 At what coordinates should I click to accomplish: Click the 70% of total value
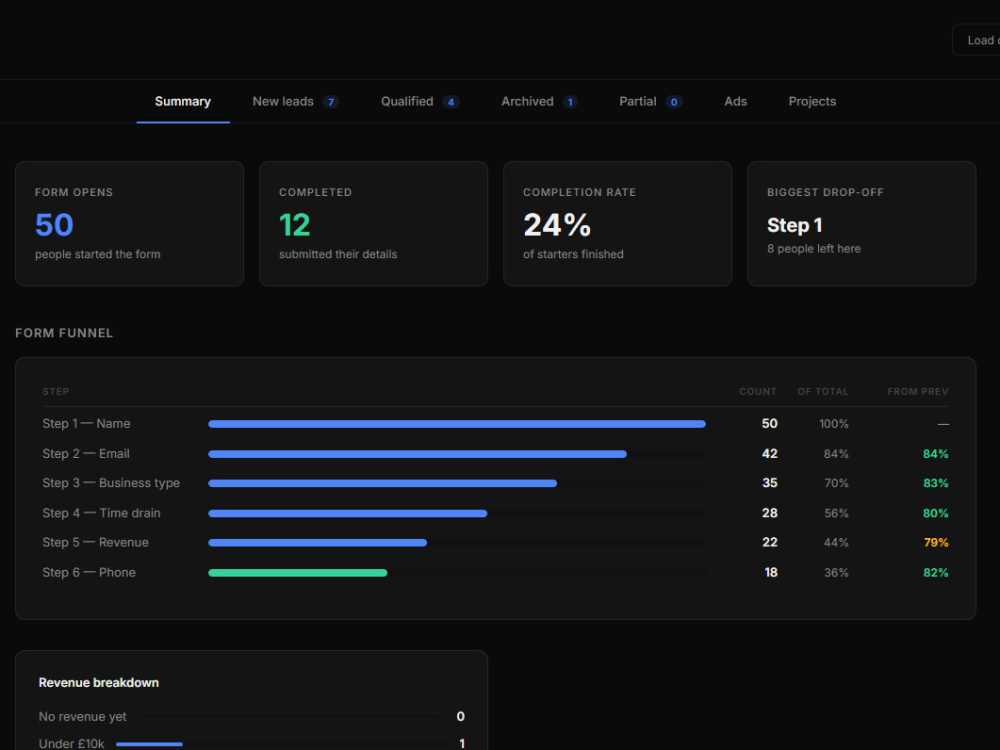(x=836, y=483)
